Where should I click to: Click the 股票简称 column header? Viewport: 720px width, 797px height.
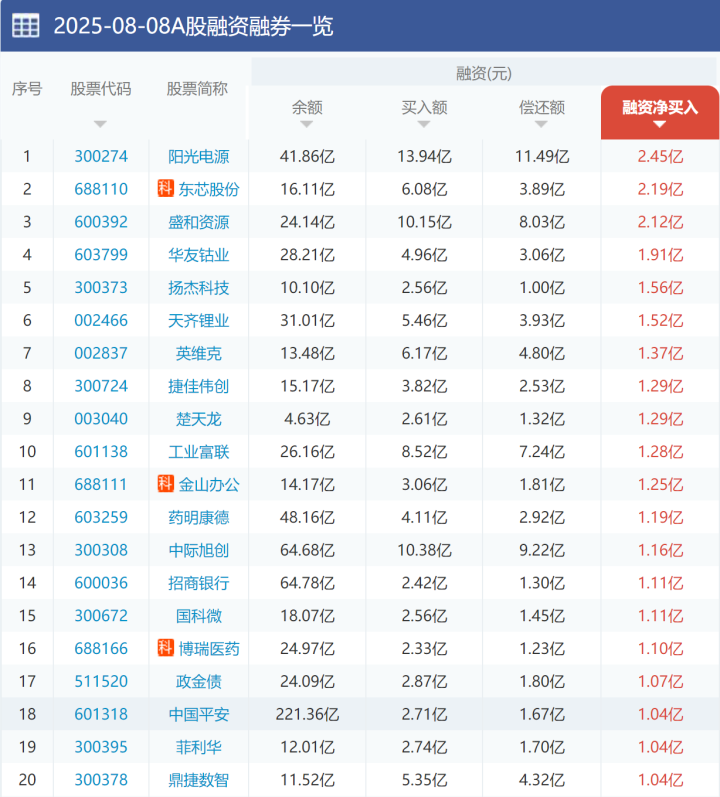click(x=197, y=89)
